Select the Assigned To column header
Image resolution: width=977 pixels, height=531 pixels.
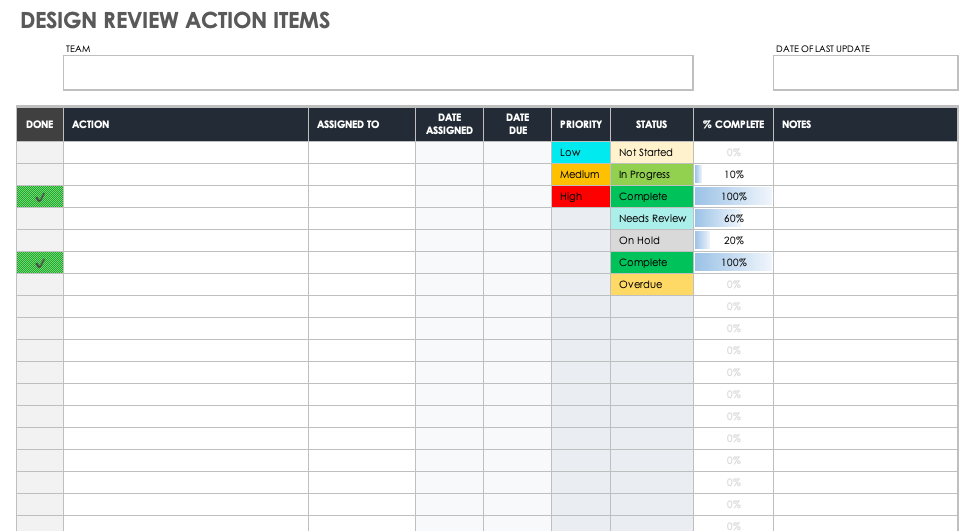361,125
